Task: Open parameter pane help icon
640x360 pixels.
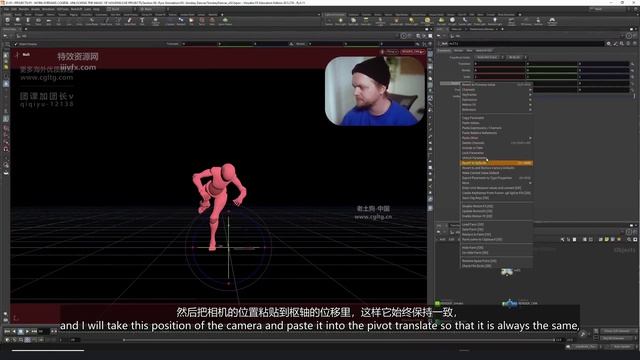Action: click(634, 43)
